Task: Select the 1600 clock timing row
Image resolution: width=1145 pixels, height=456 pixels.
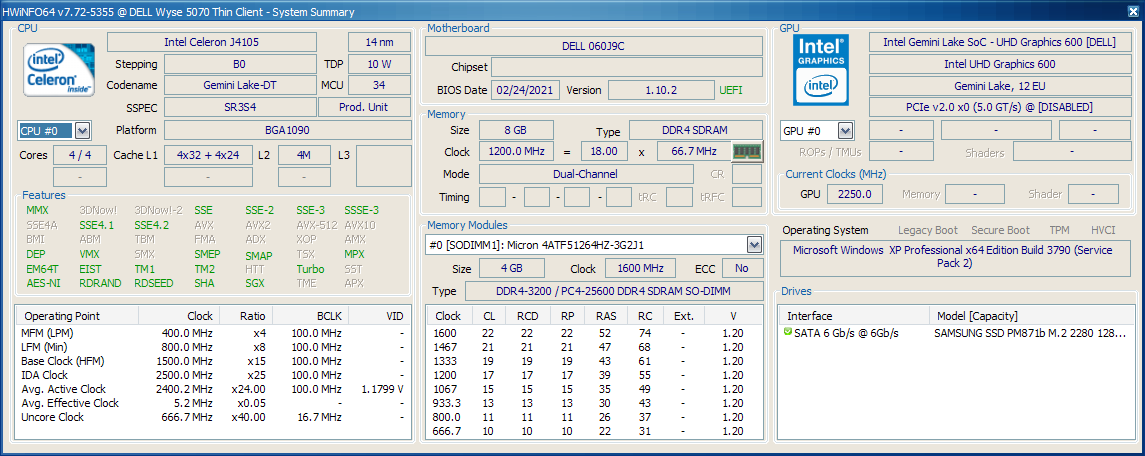Action: click(x=594, y=333)
